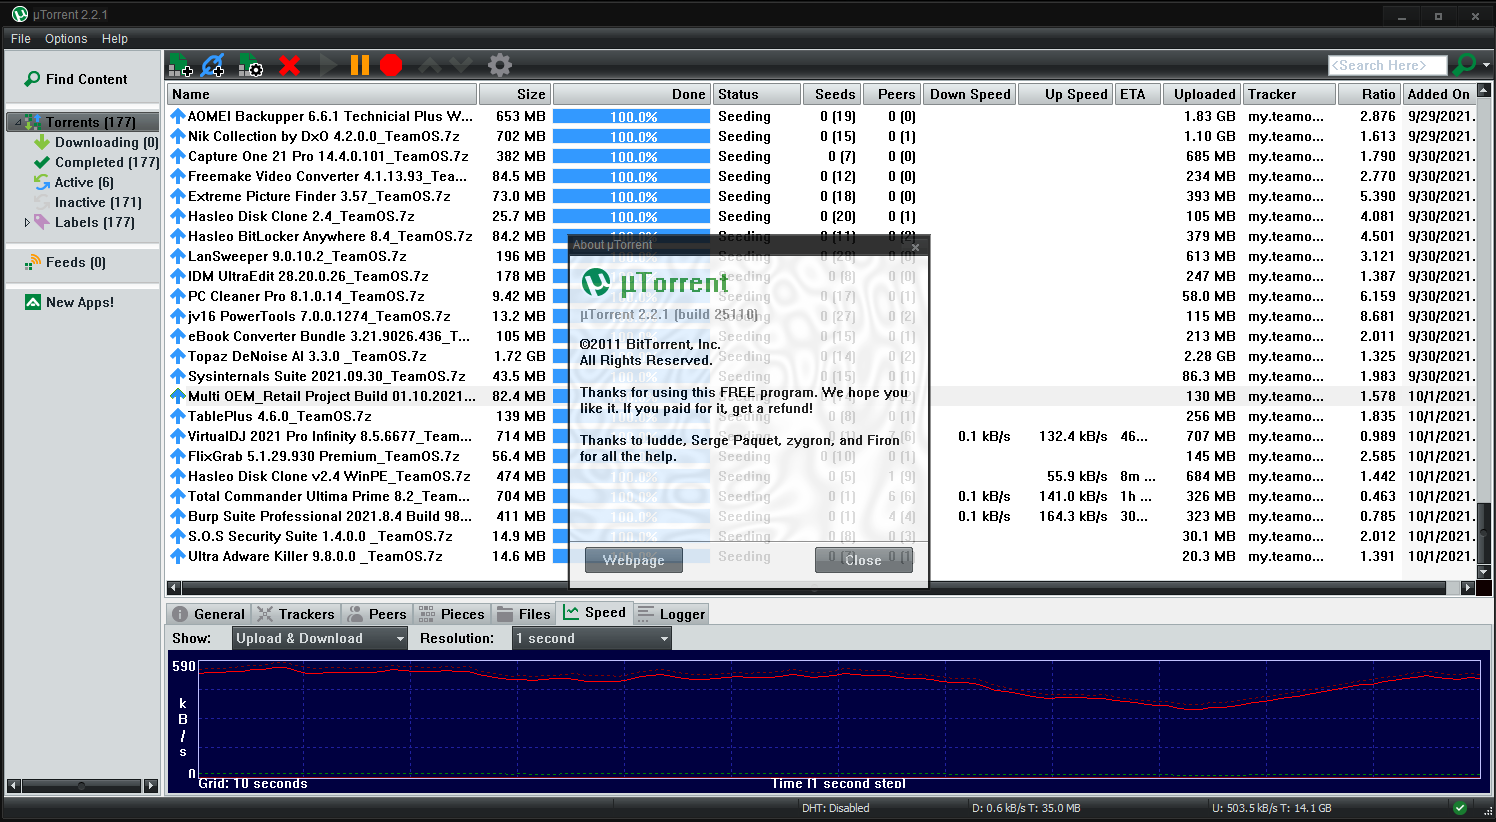The height and width of the screenshot is (822, 1496).
Task: Sort by the Up Speed column header
Action: tap(1067, 94)
